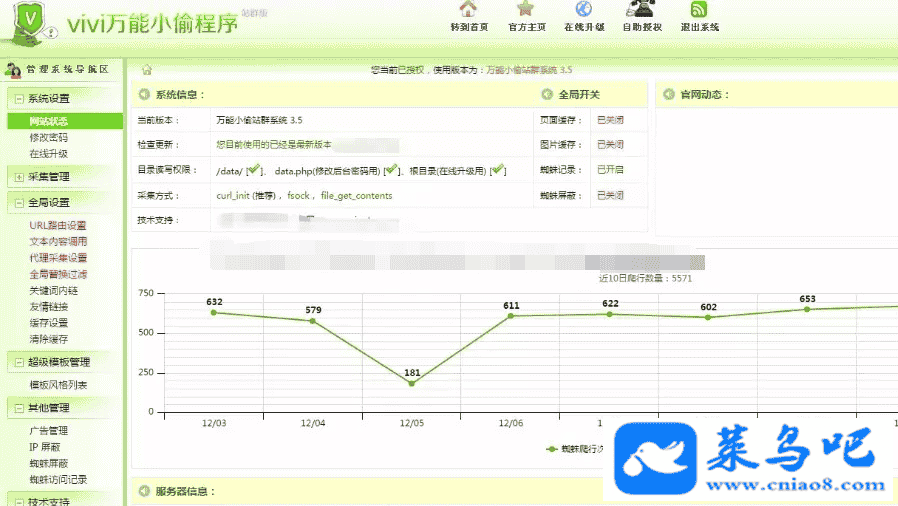Click the 在线升级 globe icon
The height and width of the screenshot is (506, 898).
pos(584,11)
